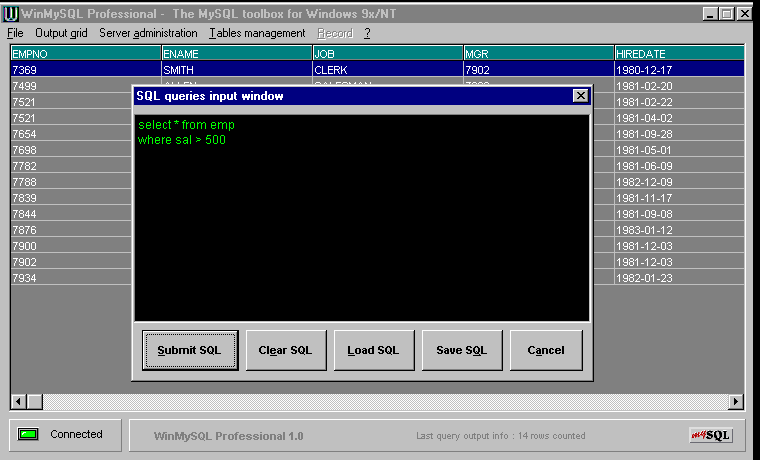760x460 pixels.
Task: Select hire date 1981-02-20
Action: click(x=680, y=86)
